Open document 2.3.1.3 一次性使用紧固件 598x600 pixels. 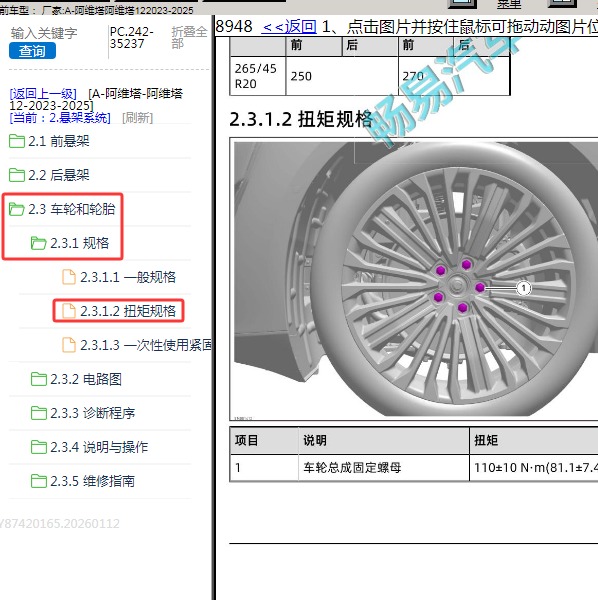145,345
